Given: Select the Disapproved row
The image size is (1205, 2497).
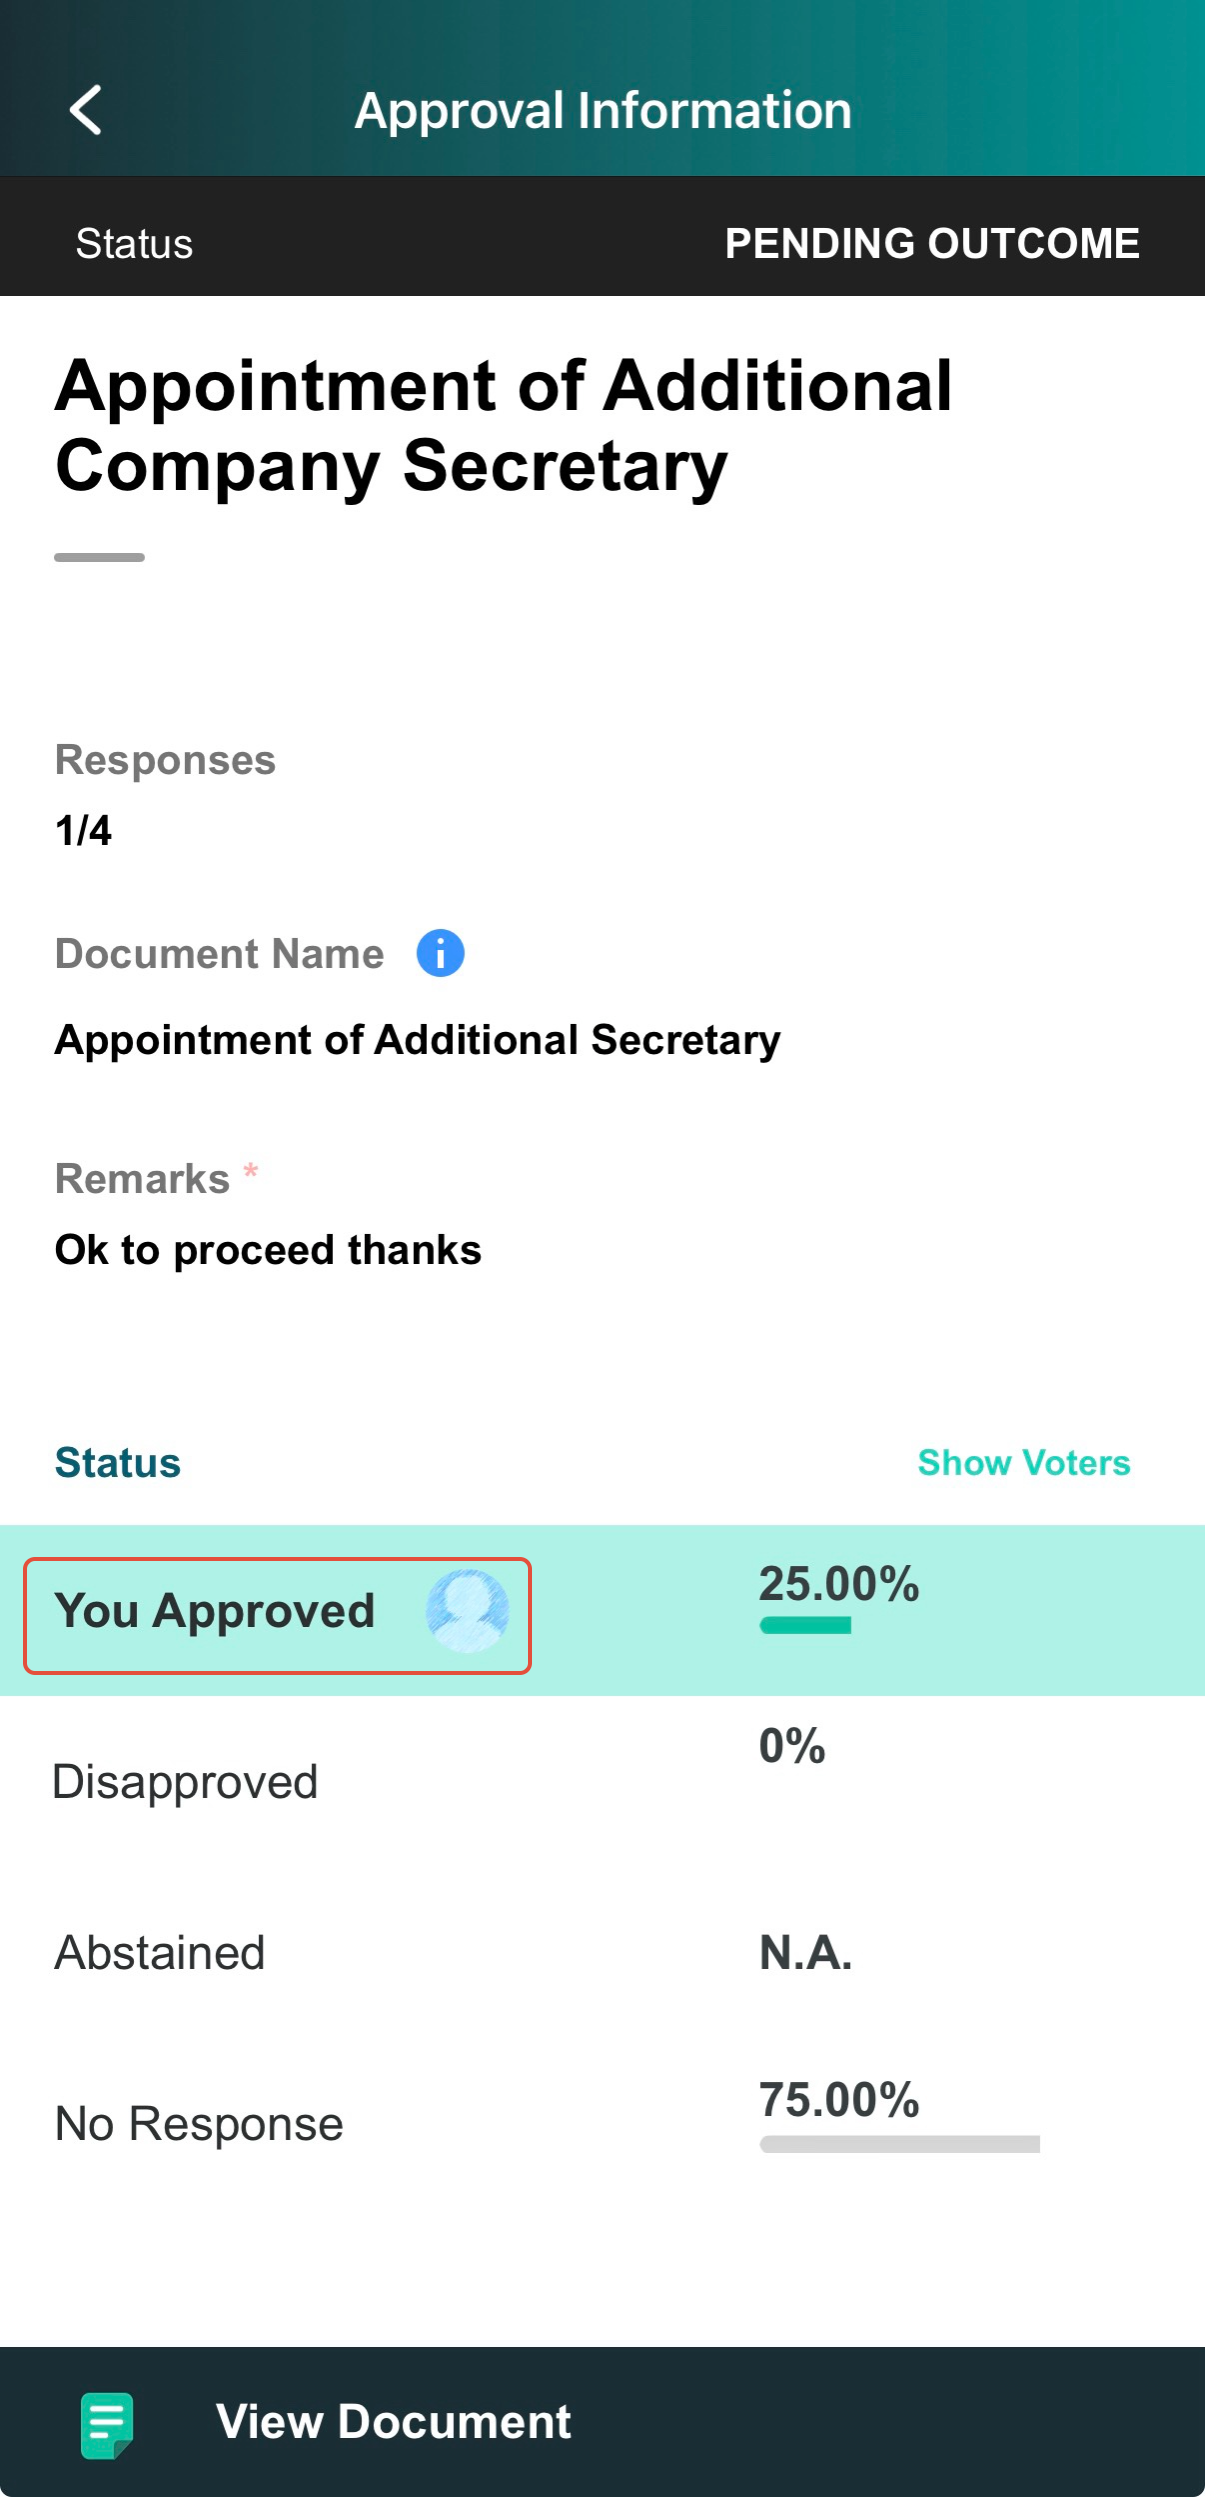Looking at the screenshot, I should click(x=602, y=1781).
